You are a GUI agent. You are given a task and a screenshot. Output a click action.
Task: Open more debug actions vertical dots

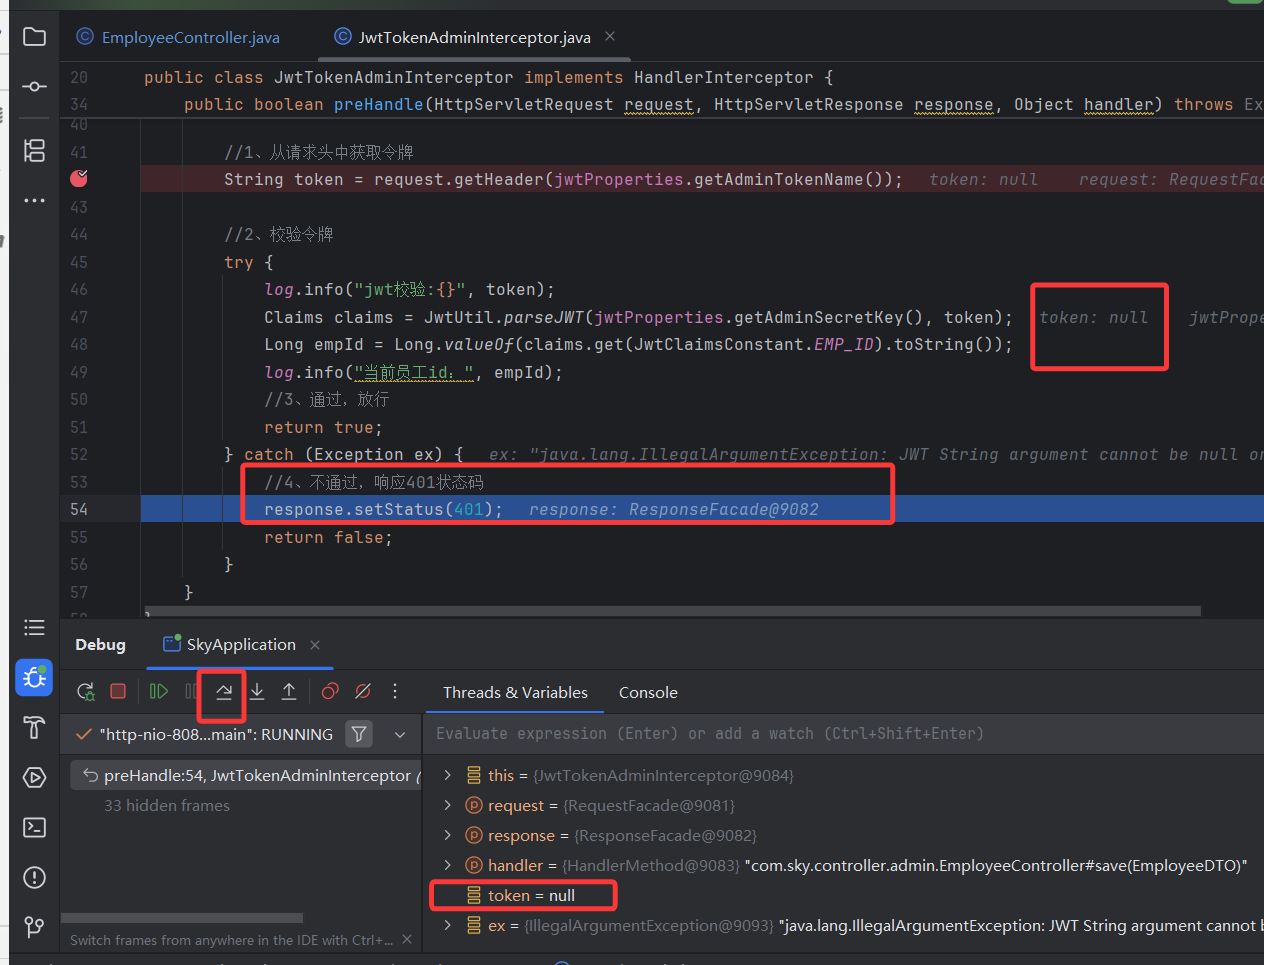click(x=395, y=691)
